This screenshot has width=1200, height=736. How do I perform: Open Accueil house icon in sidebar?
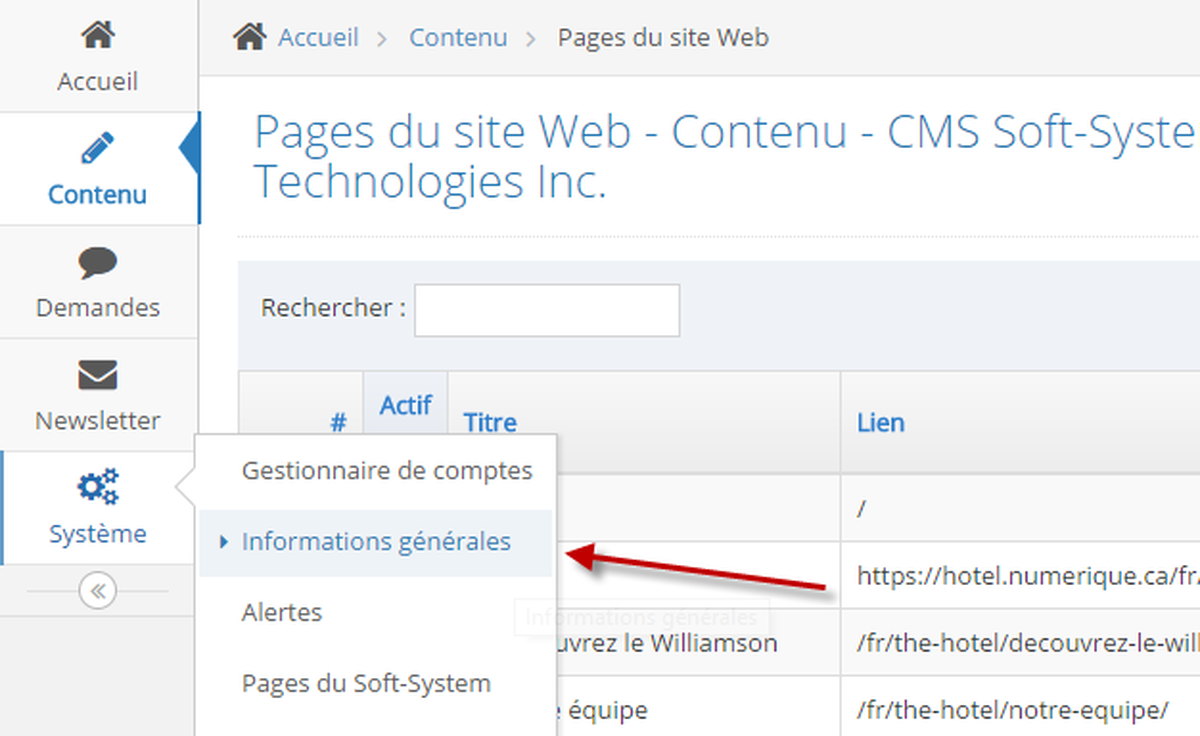98,36
